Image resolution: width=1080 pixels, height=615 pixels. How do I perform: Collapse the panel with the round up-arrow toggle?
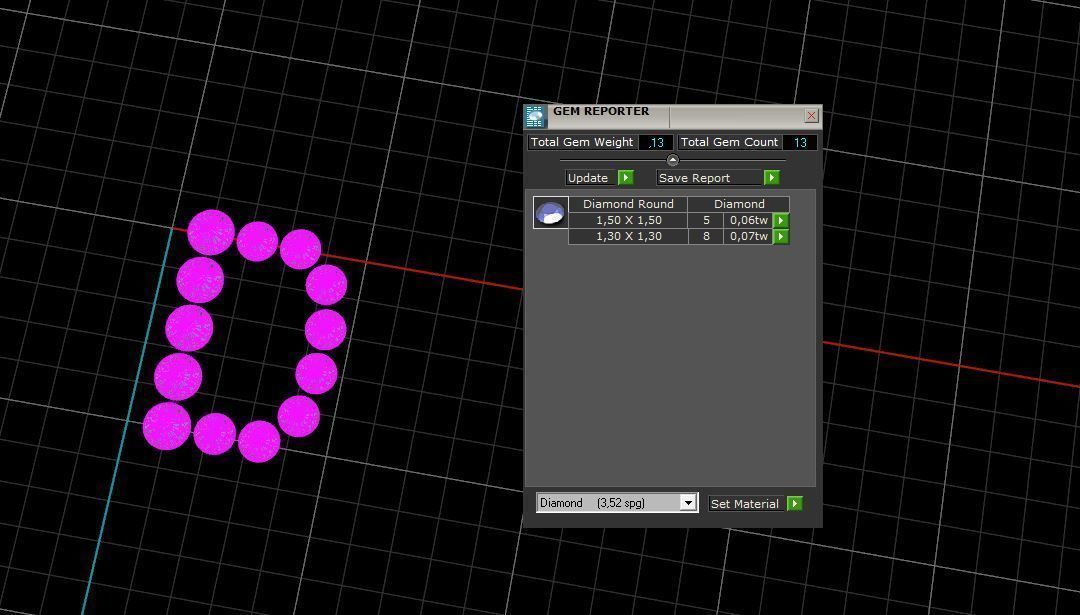[x=673, y=160]
